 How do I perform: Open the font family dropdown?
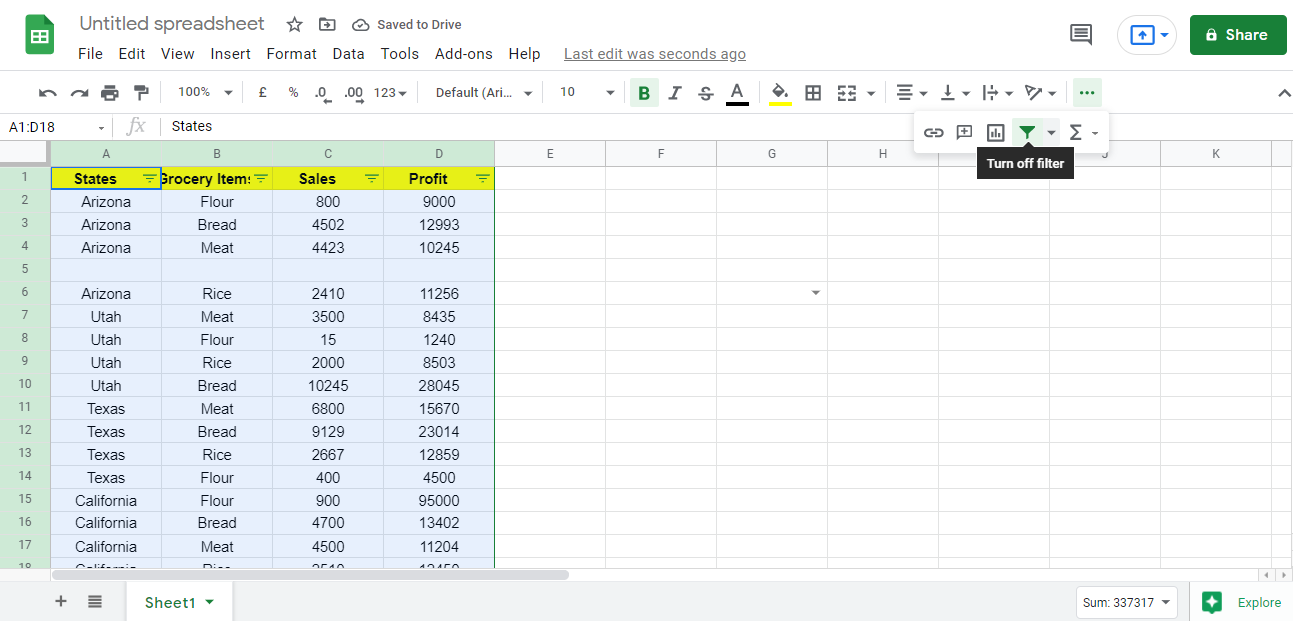pyautogui.click(x=484, y=92)
